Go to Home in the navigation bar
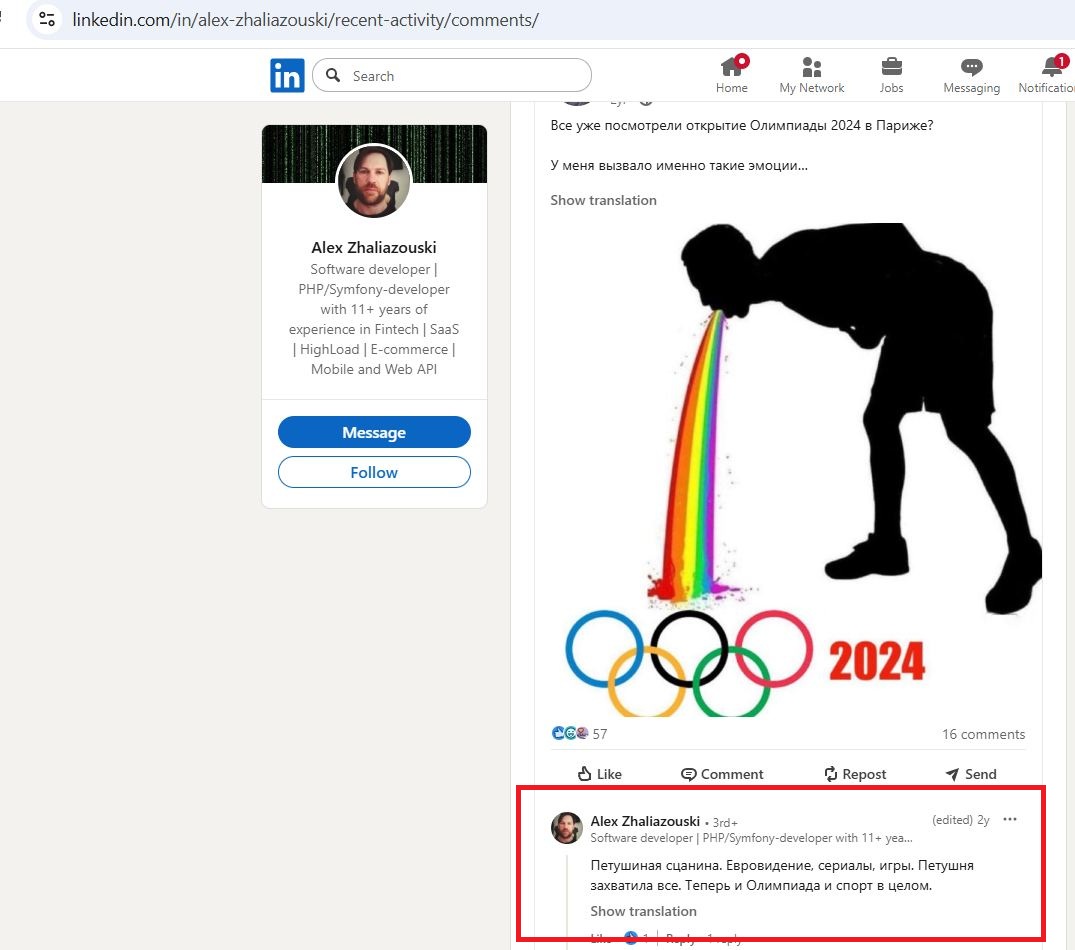Viewport: 1075px width, 950px height. click(x=732, y=75)
